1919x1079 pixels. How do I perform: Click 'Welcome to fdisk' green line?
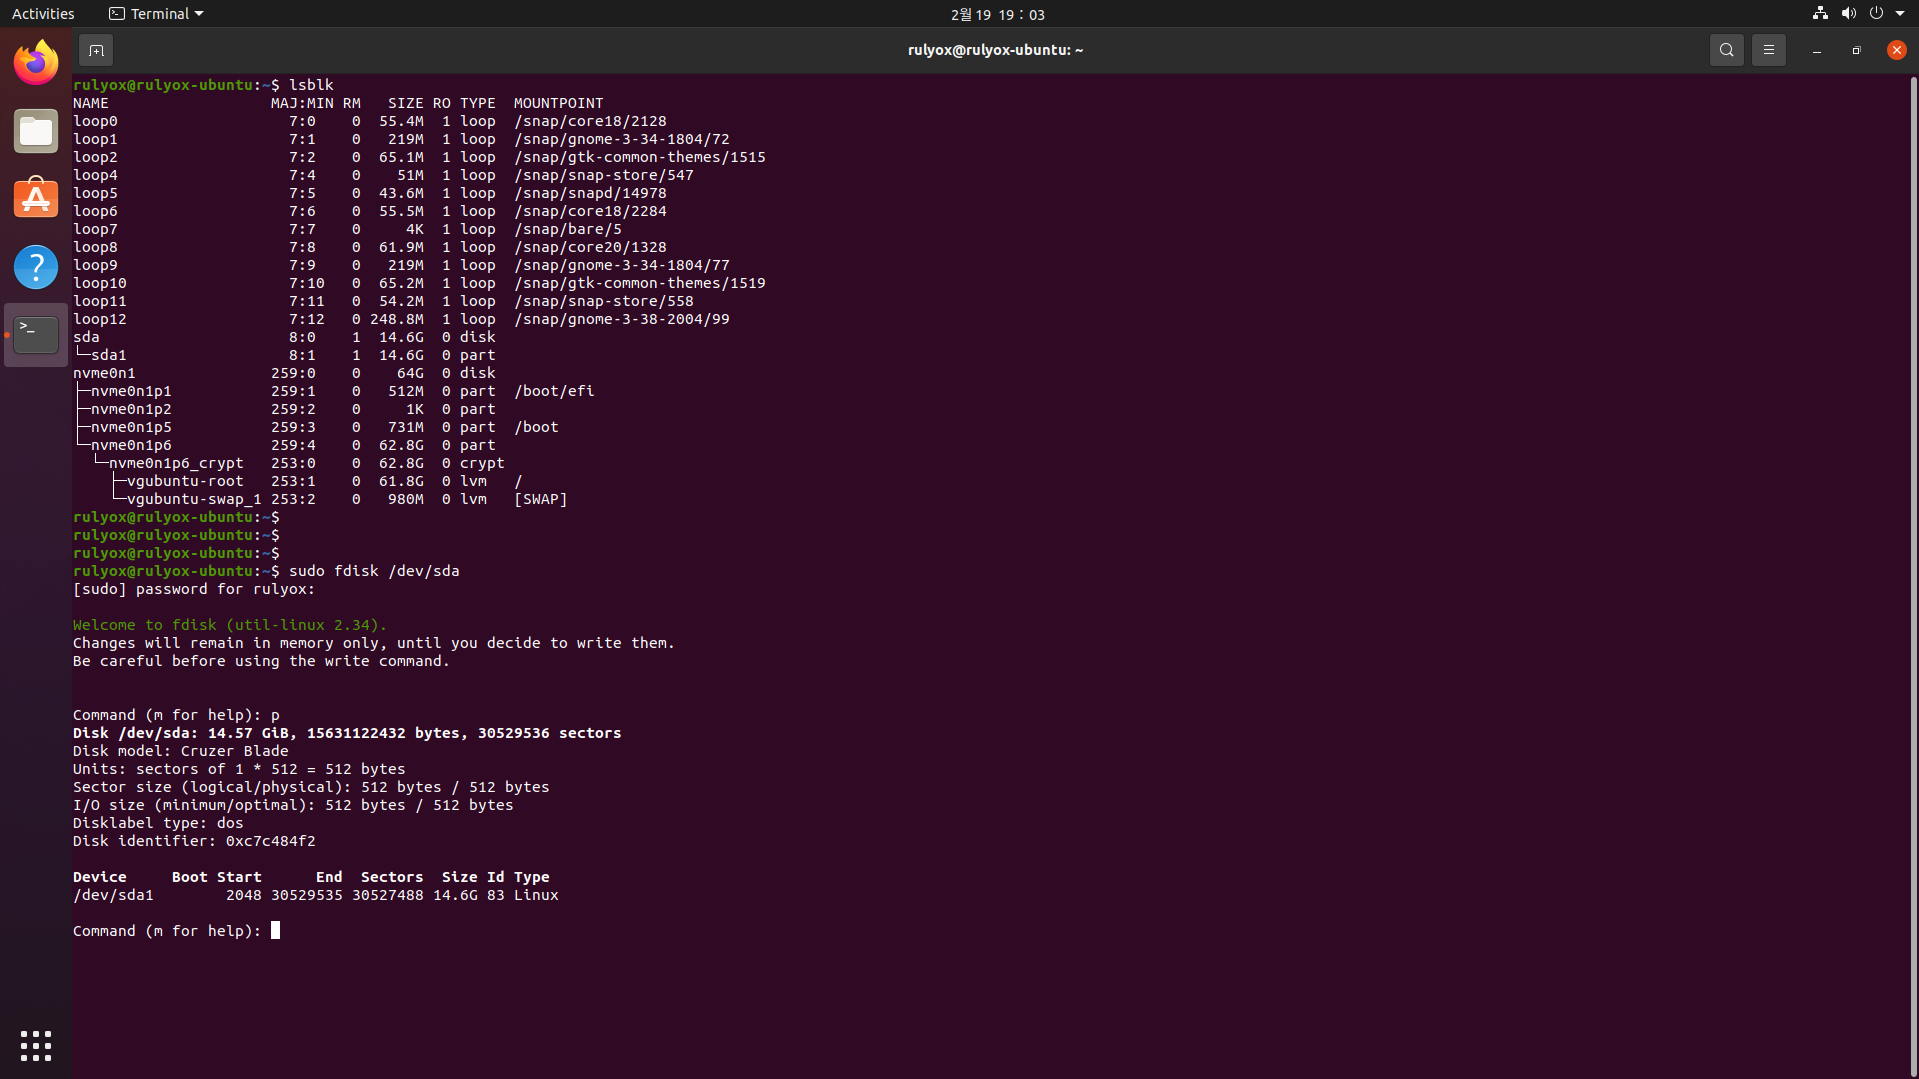(x=230, y=625)
